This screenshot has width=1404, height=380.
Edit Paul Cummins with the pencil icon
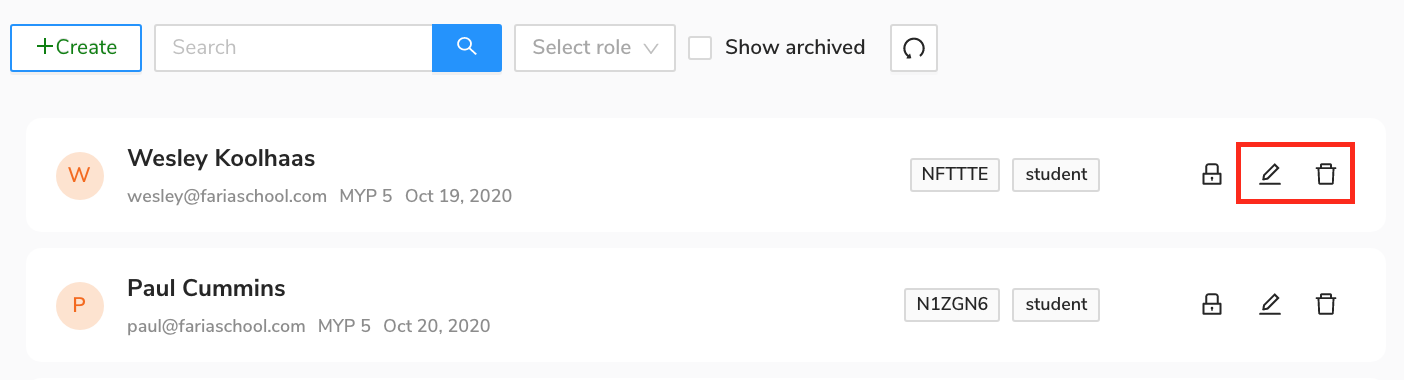[1270, 304]
